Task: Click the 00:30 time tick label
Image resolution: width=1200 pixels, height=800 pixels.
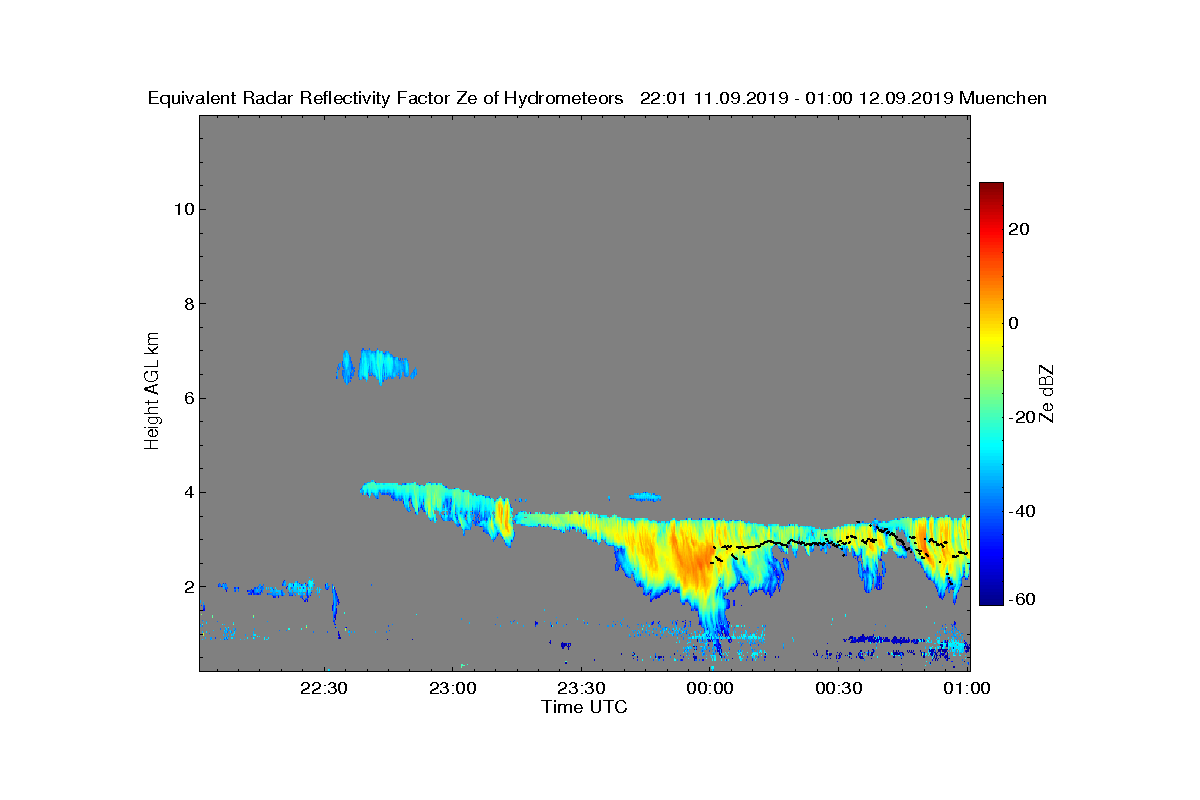Action: (x=840, y=688)
